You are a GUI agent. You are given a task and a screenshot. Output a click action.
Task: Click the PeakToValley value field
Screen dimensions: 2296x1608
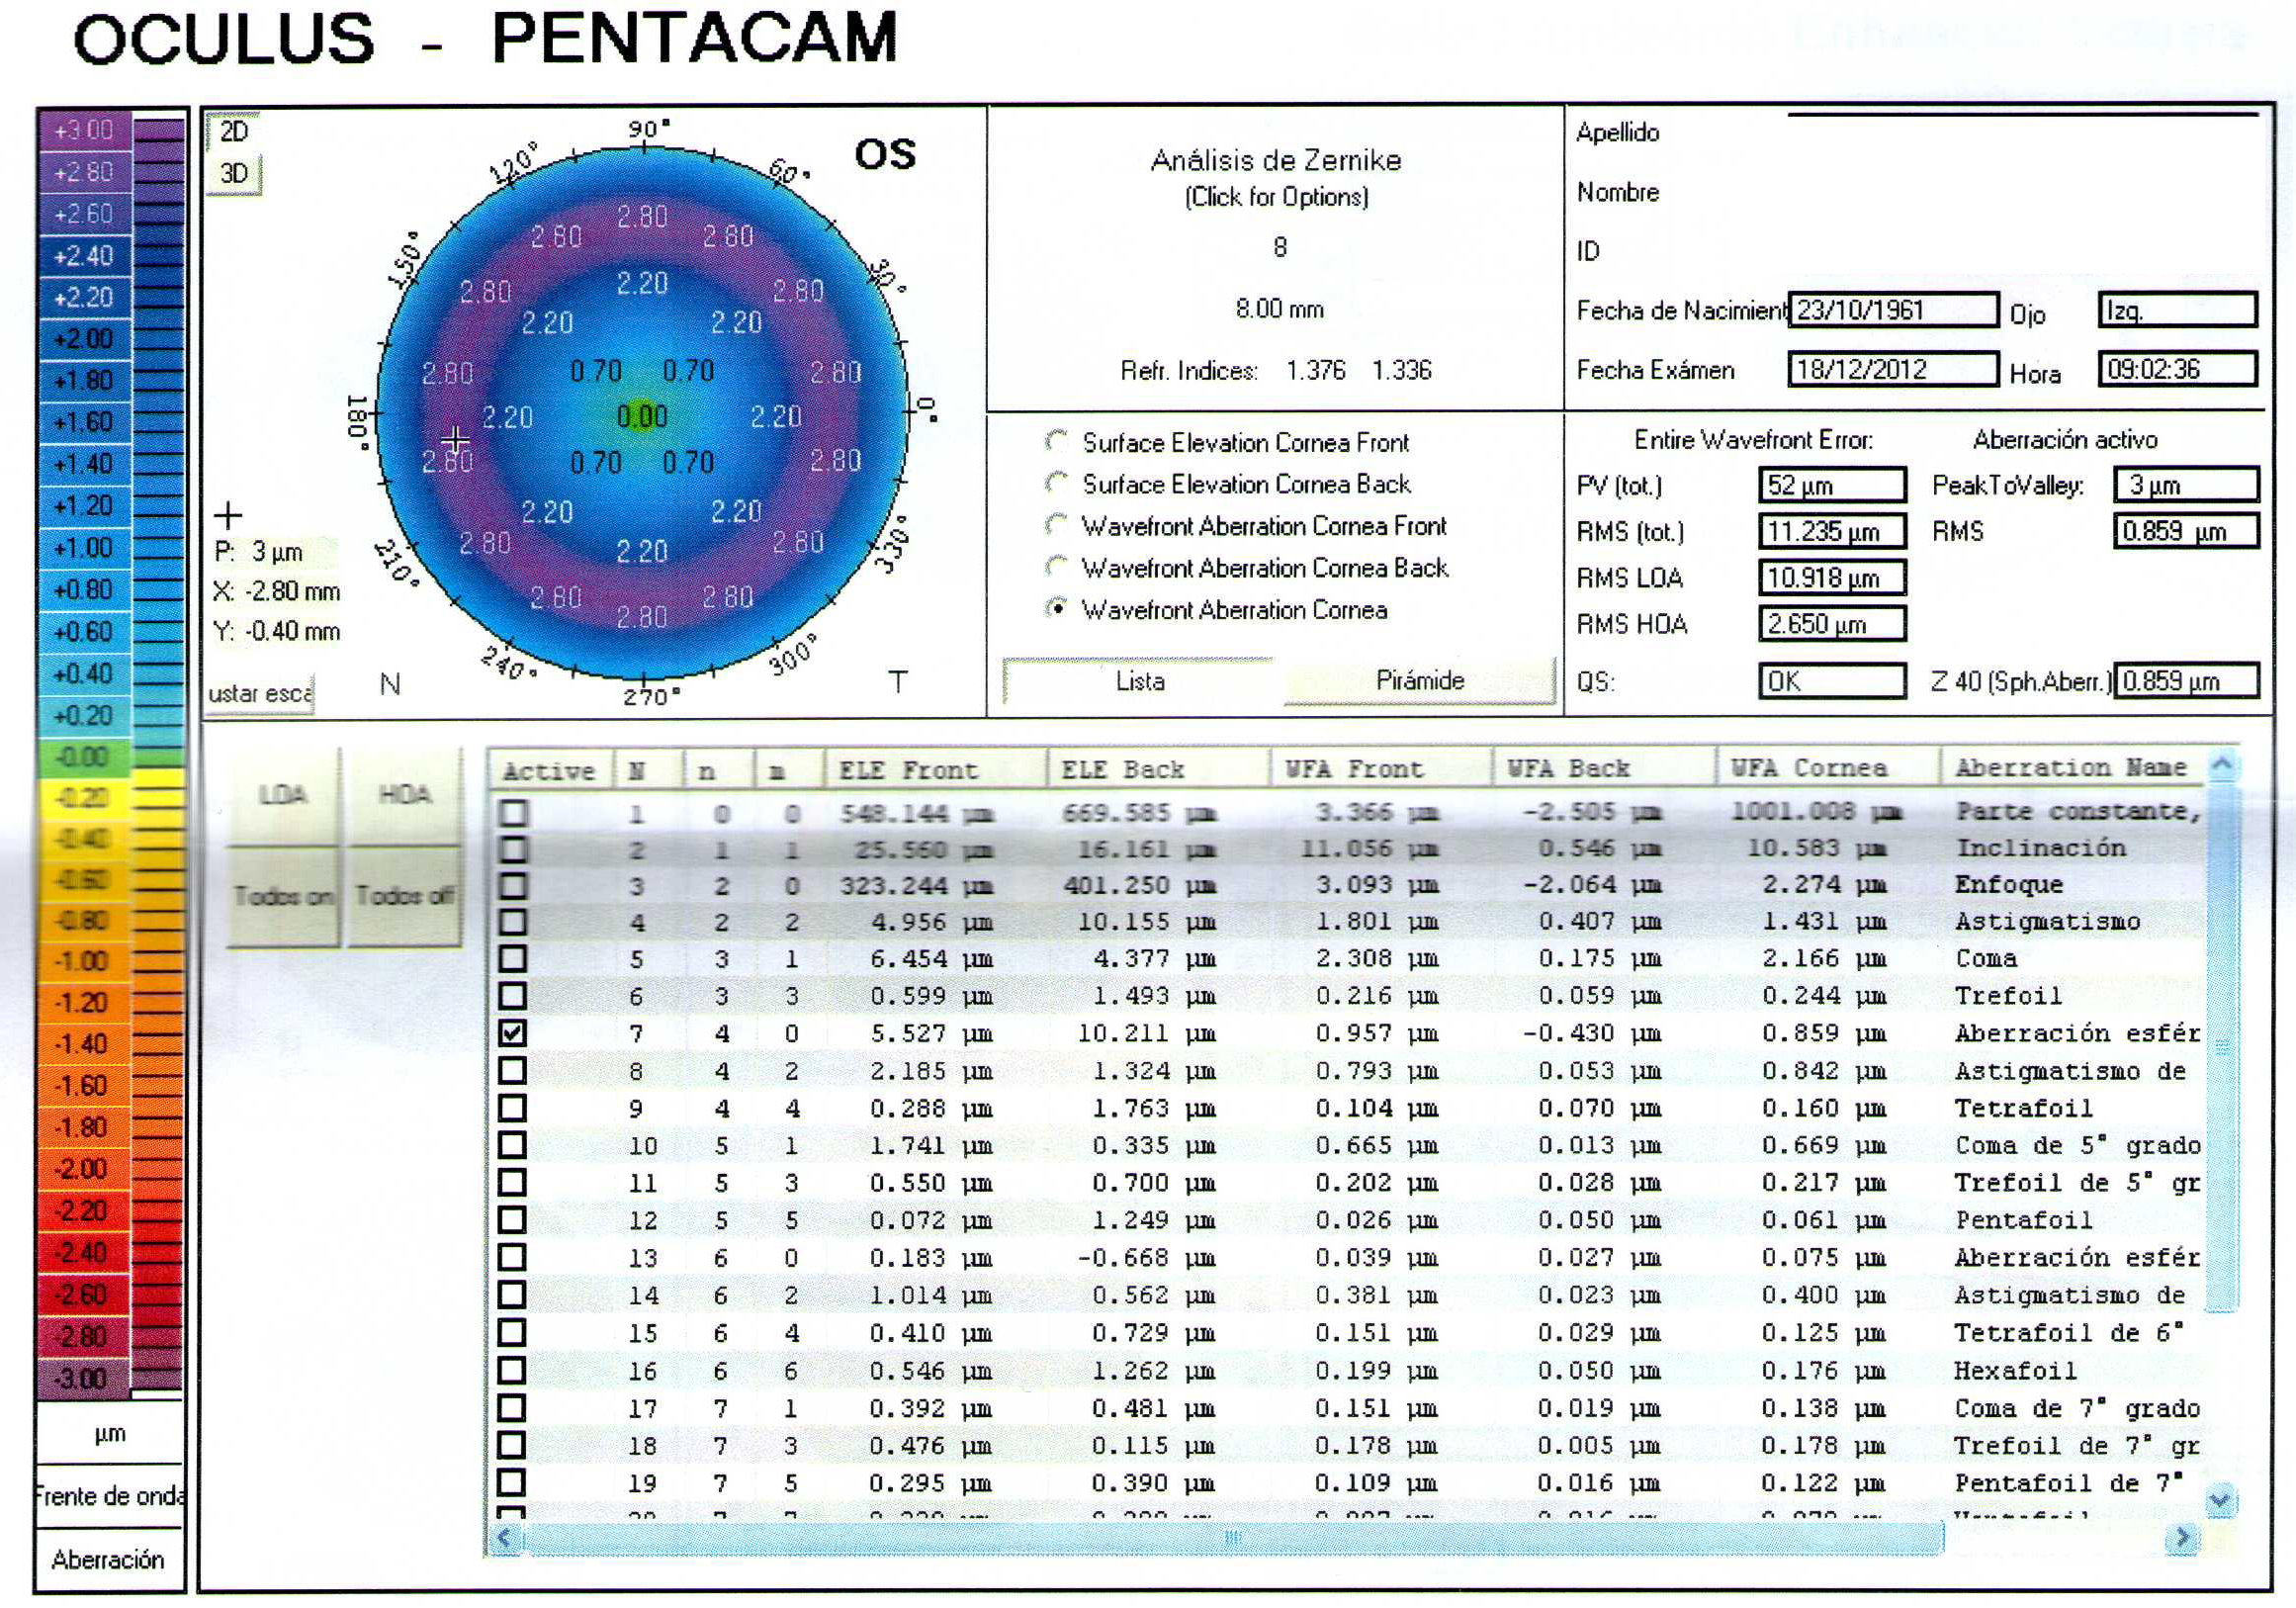coord(2186,485)
